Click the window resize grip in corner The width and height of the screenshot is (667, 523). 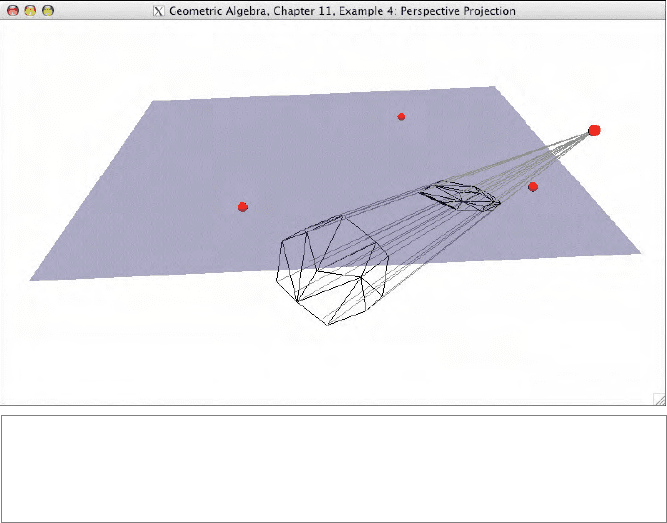pos(659,399)
